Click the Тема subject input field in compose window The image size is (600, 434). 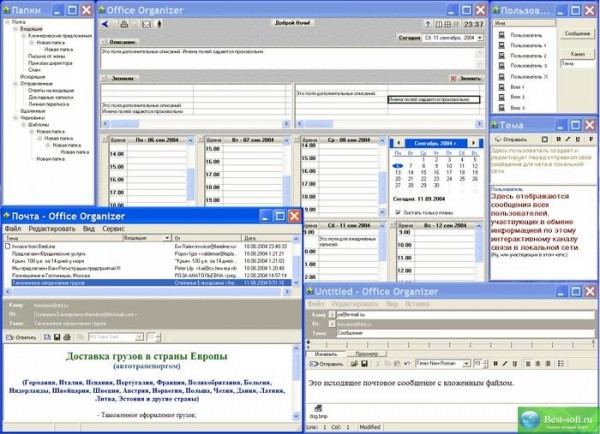(465, 333)
